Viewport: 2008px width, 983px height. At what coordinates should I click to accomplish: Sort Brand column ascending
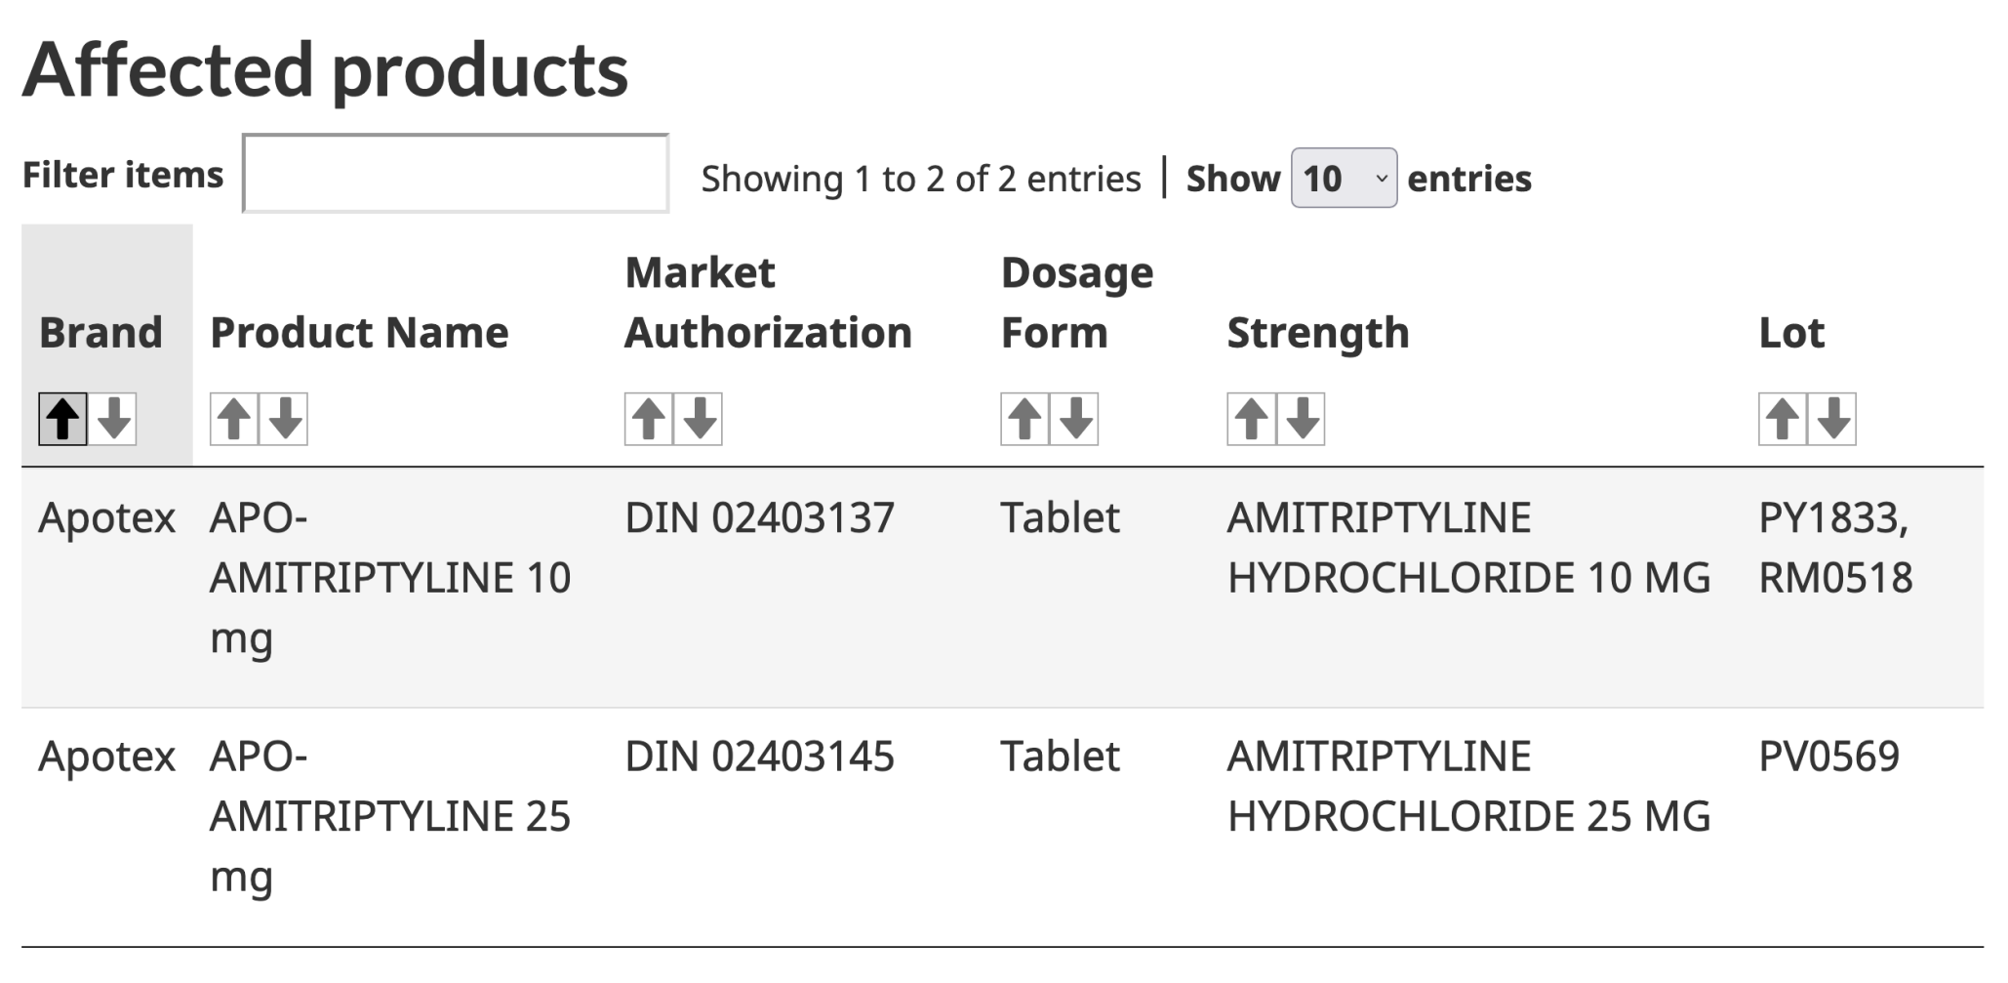point(62,418)
